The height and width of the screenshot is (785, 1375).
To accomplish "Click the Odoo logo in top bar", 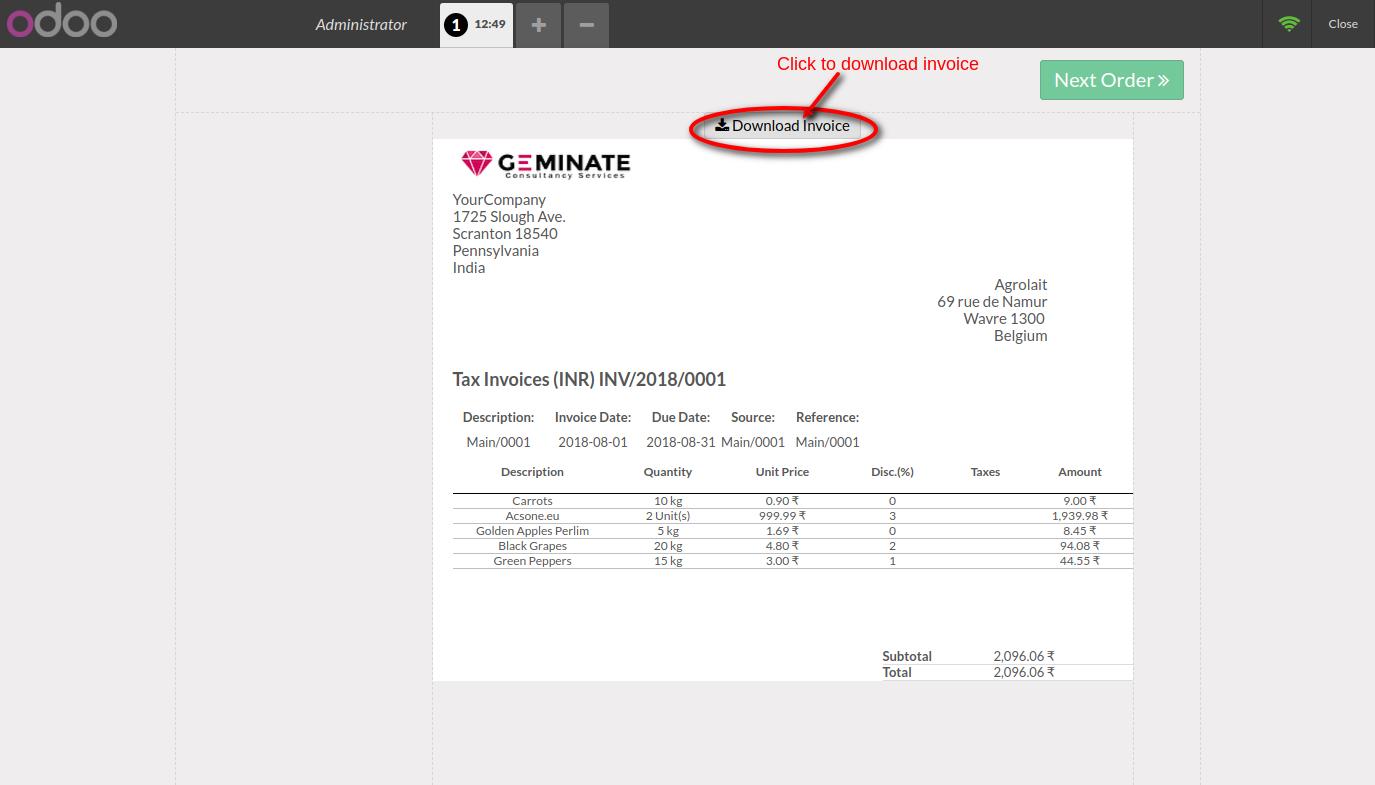I will (61, 23).
